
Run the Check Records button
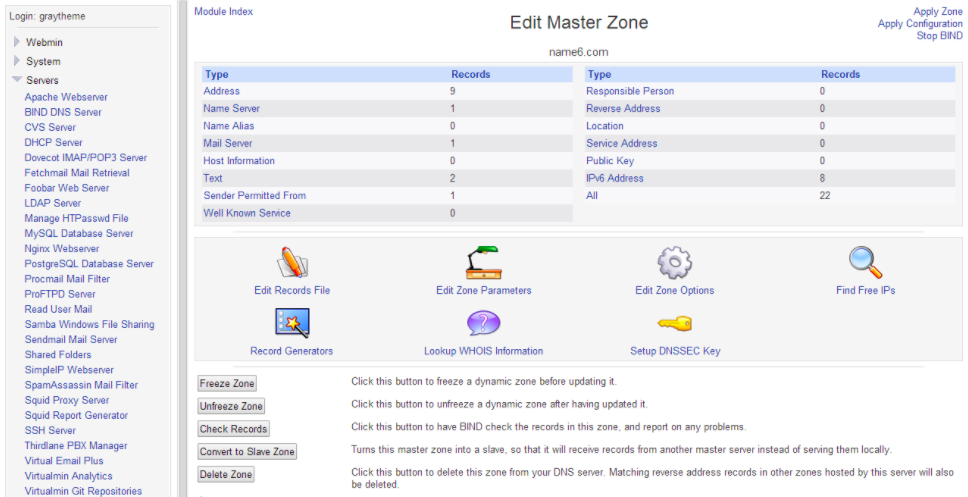[233, 428]
